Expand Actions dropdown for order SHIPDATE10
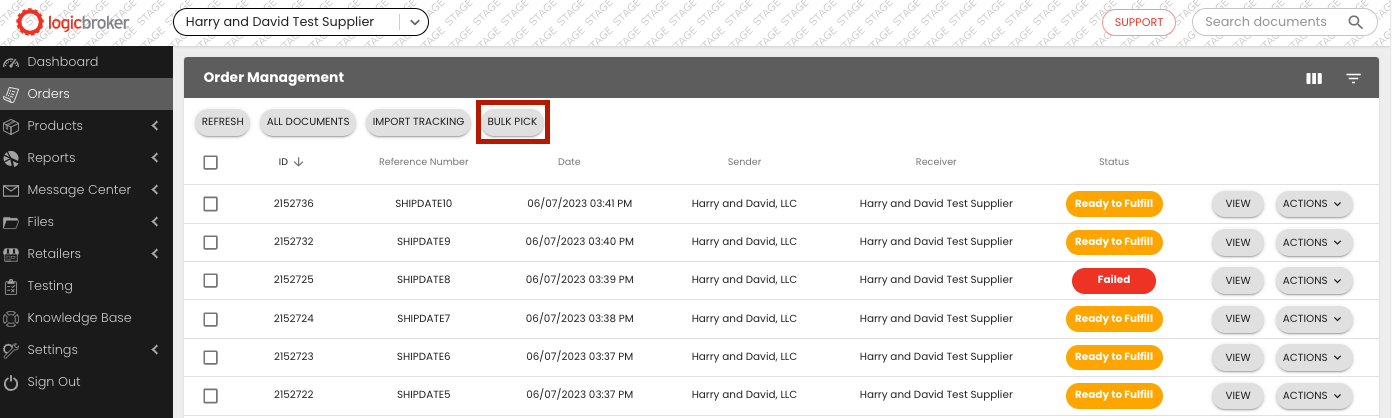Screen dimensions: 1392x418 tap(1313, 204)
